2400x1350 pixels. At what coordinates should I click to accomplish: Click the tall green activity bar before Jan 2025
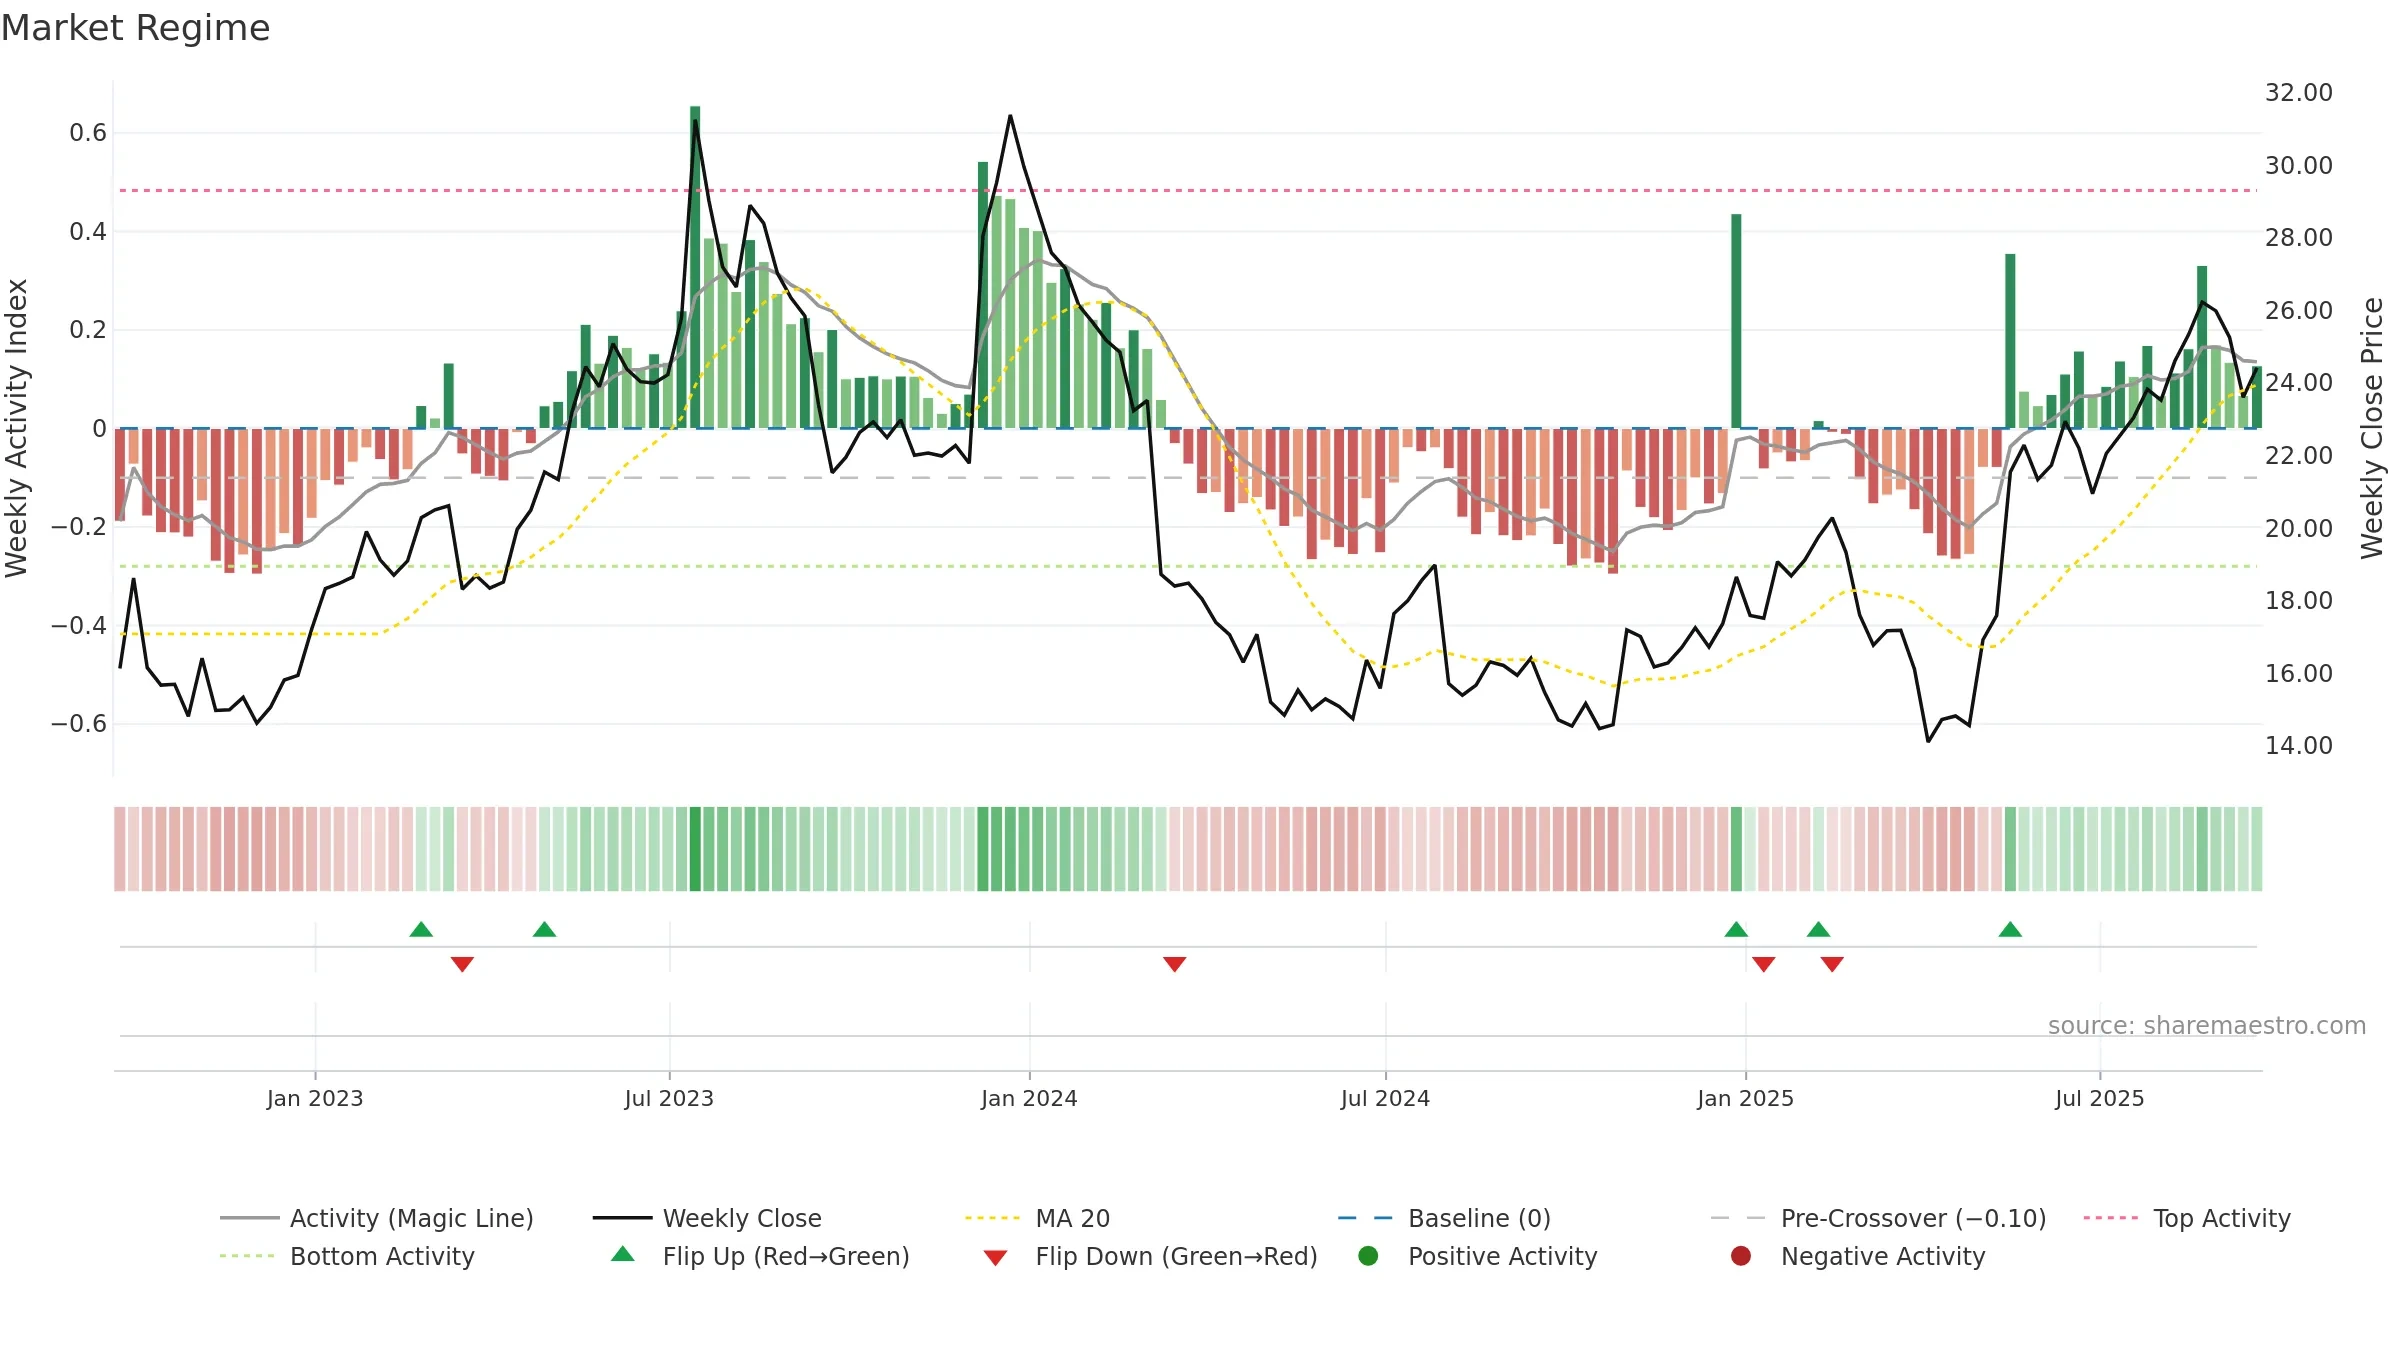click(1736, 321)
